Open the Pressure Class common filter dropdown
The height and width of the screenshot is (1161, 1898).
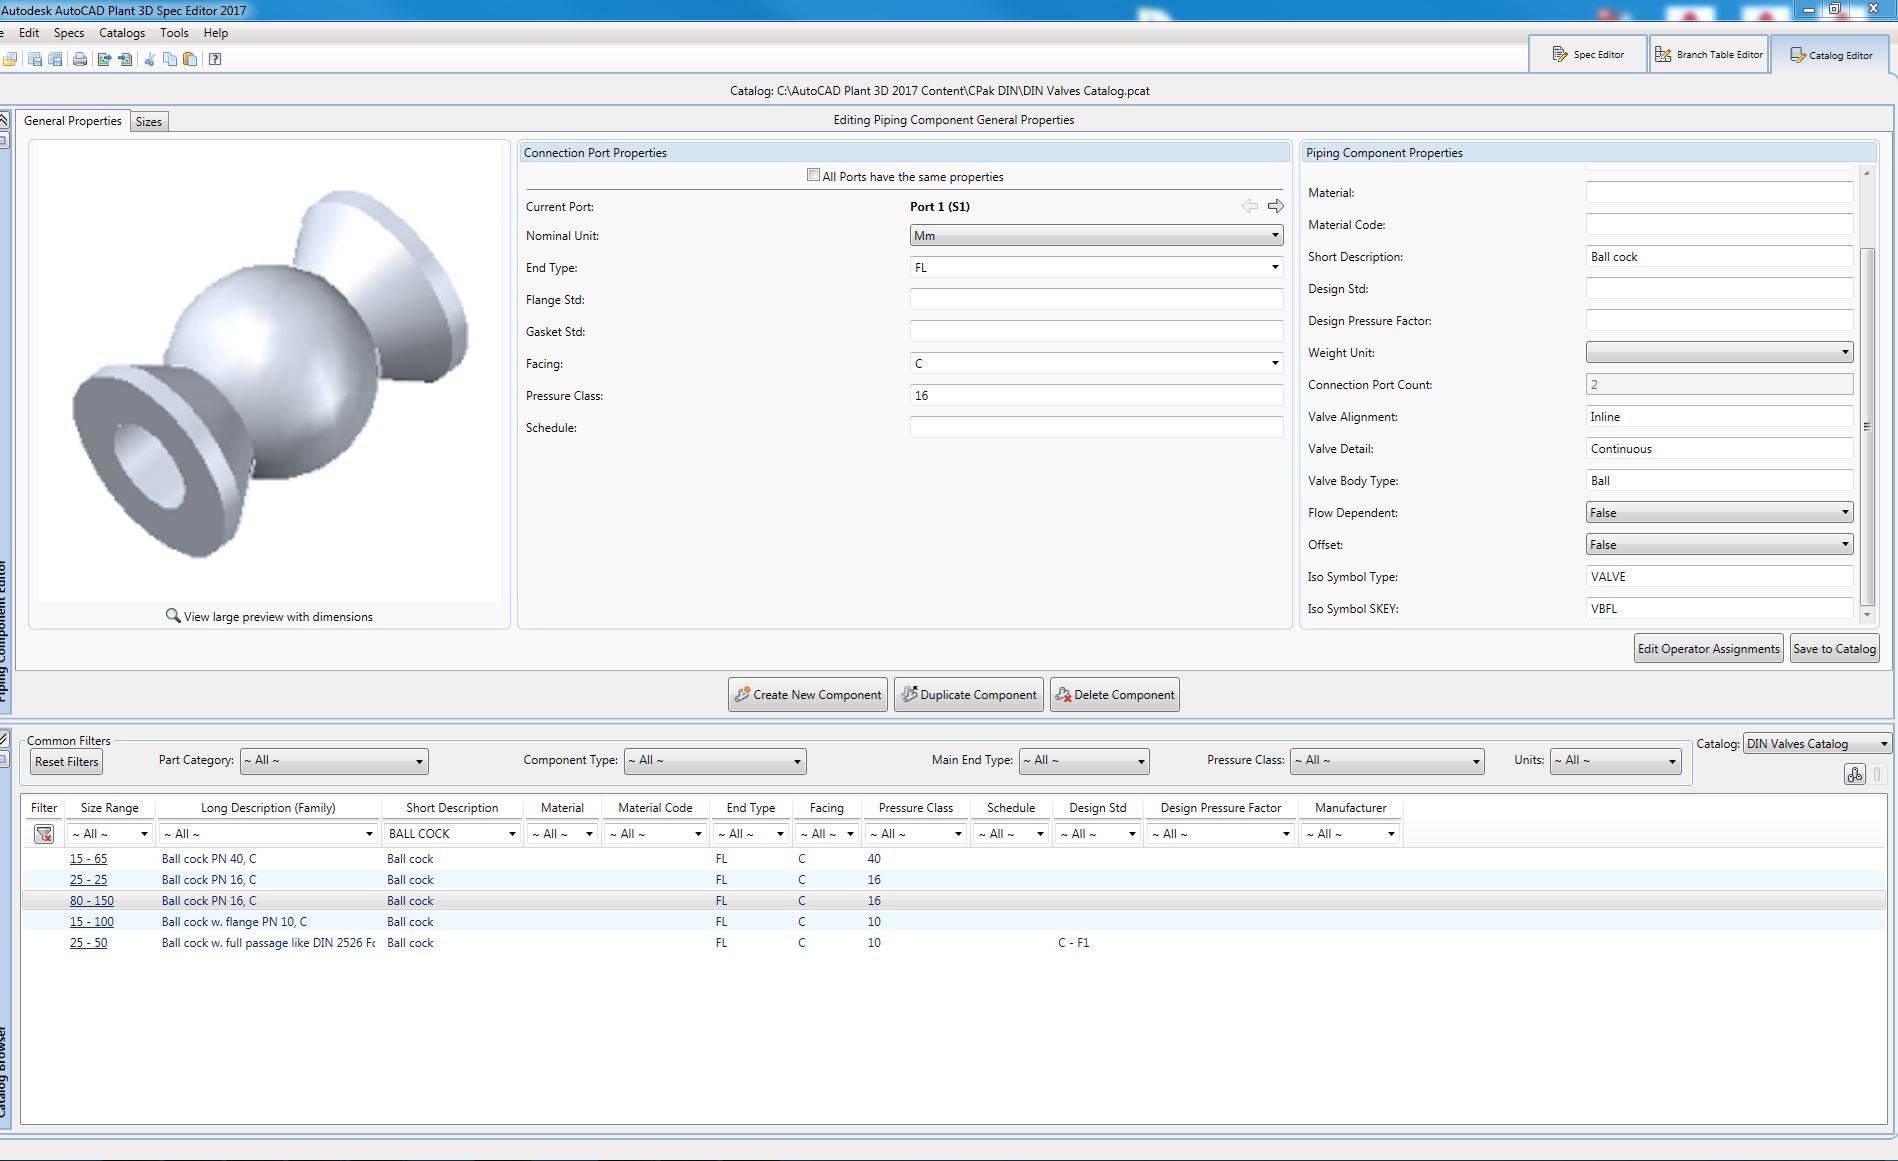[x=1386, y=761]
